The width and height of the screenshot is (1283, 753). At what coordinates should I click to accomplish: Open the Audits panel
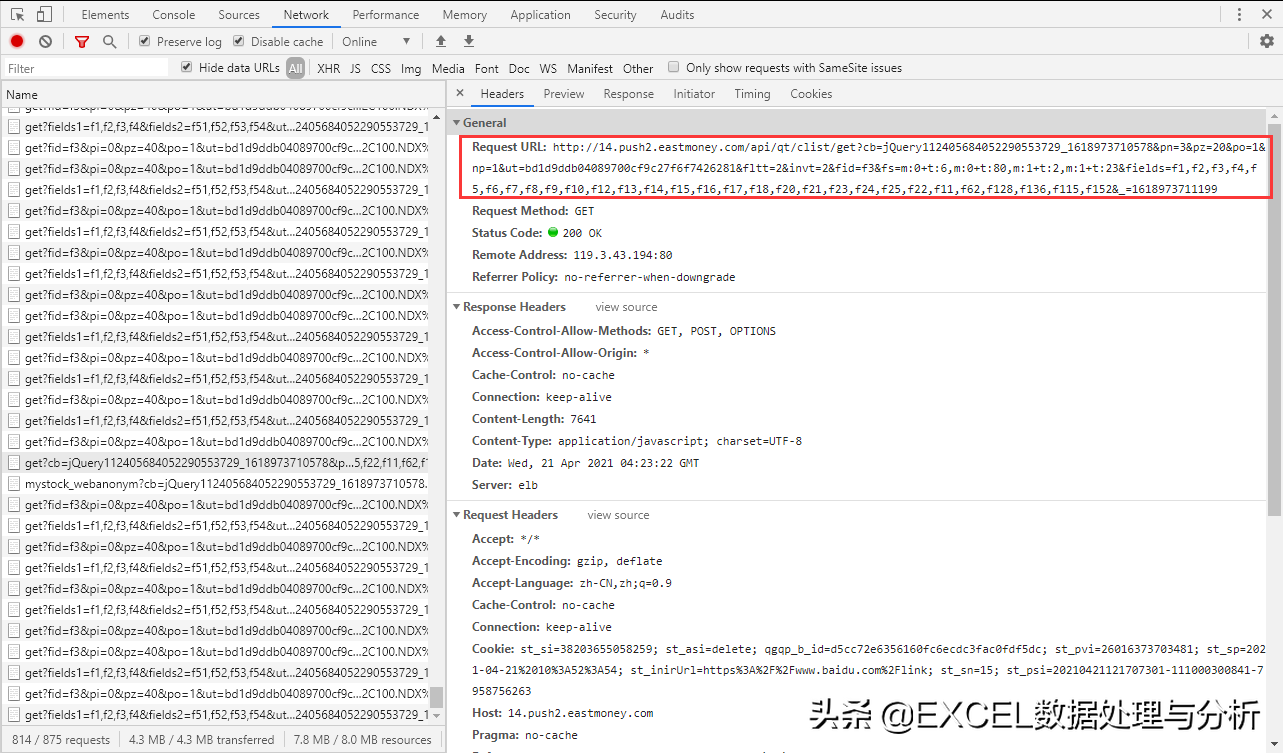677,14
